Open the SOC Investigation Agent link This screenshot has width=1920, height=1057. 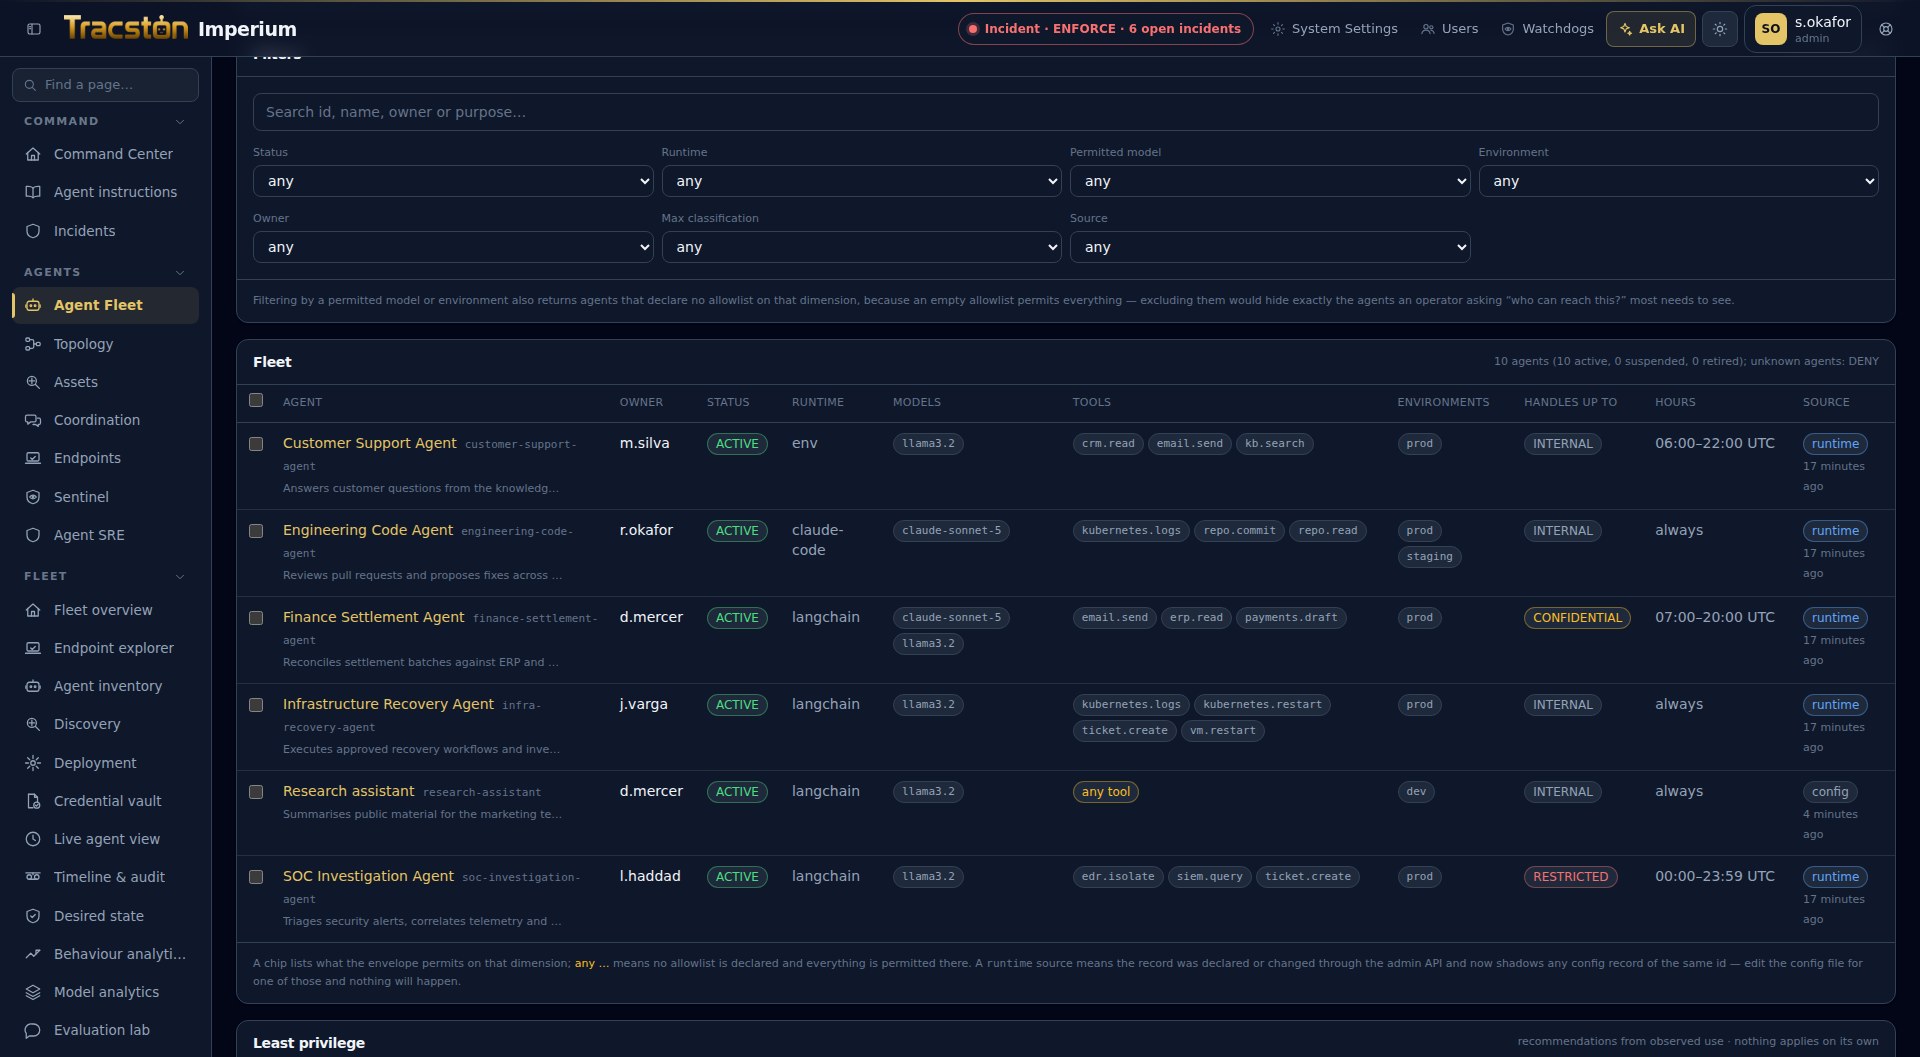pyautogui.click(x=368, y=876)
